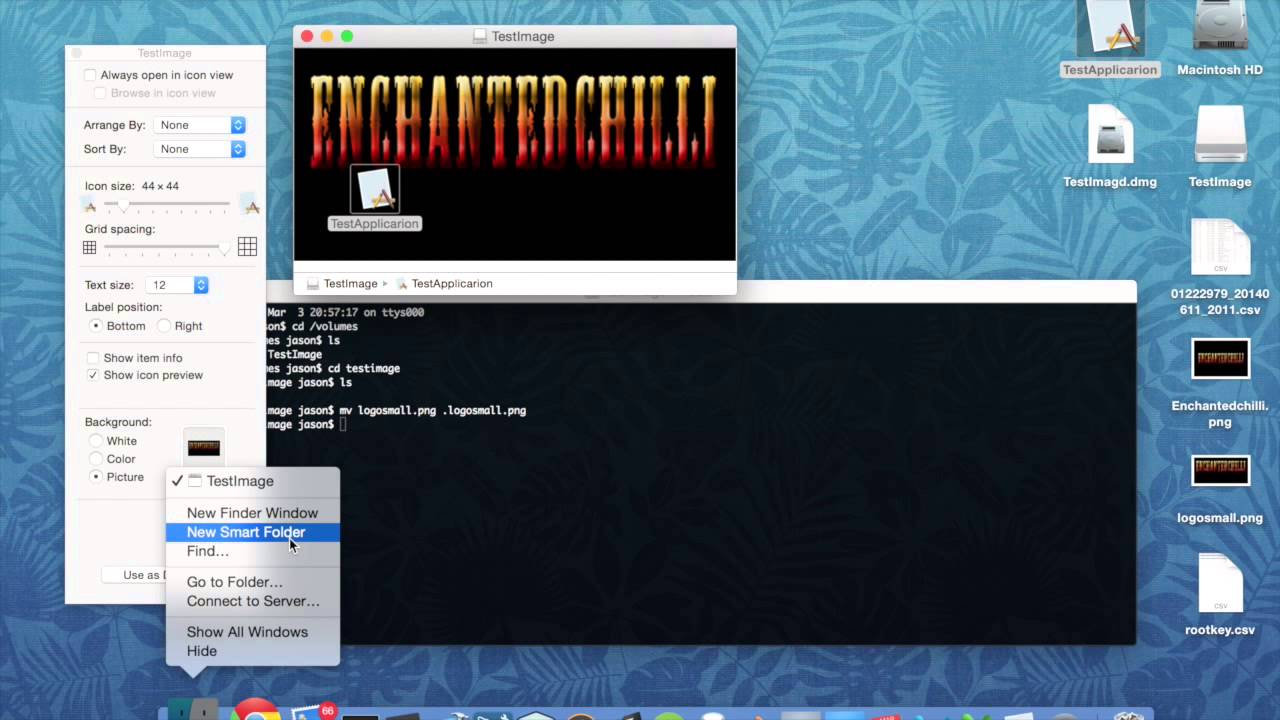Choose Connect to Server... menu item
1280x720 pixels.
click(x=253, y=601)
